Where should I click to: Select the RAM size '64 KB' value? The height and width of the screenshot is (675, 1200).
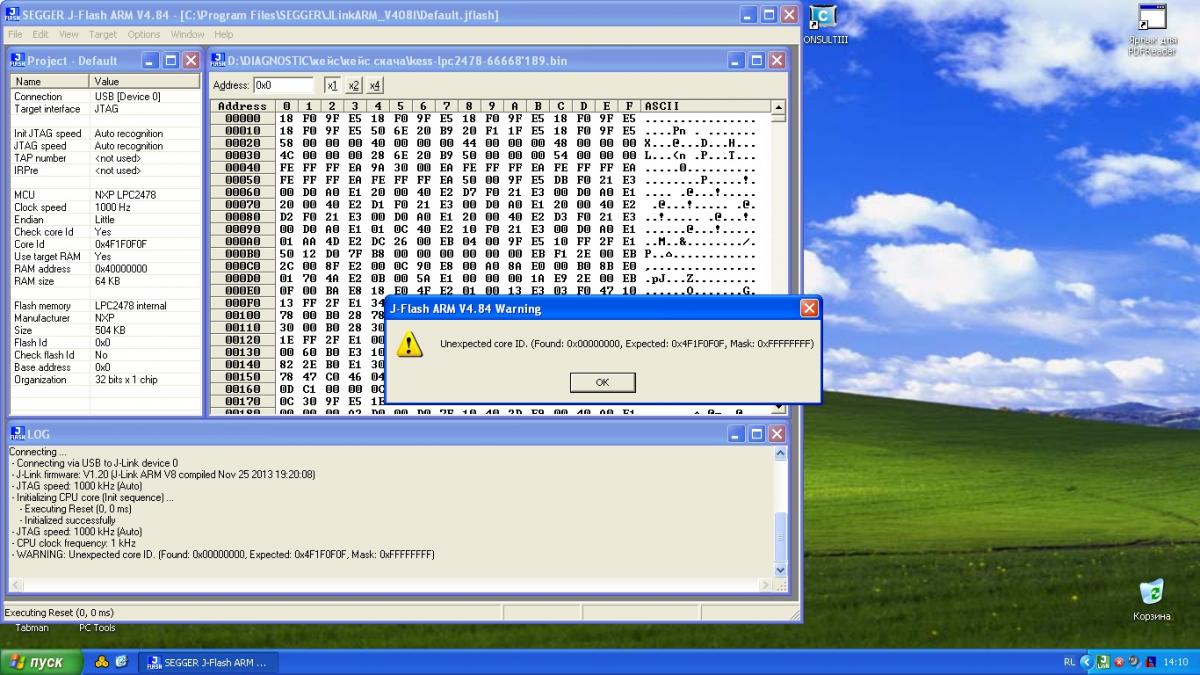point(108,281)
